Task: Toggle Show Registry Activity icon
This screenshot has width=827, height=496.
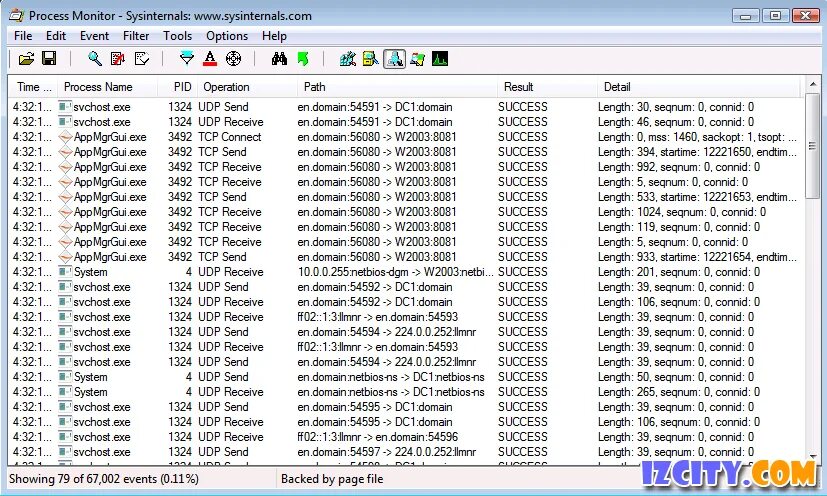Action: [x=348, y=59]
